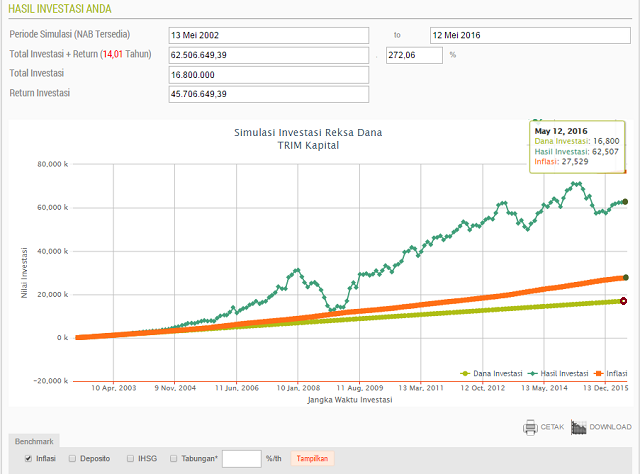The image size is (640, 474).
Task: Open the Benchmark tab
Action: click(34, 441)
